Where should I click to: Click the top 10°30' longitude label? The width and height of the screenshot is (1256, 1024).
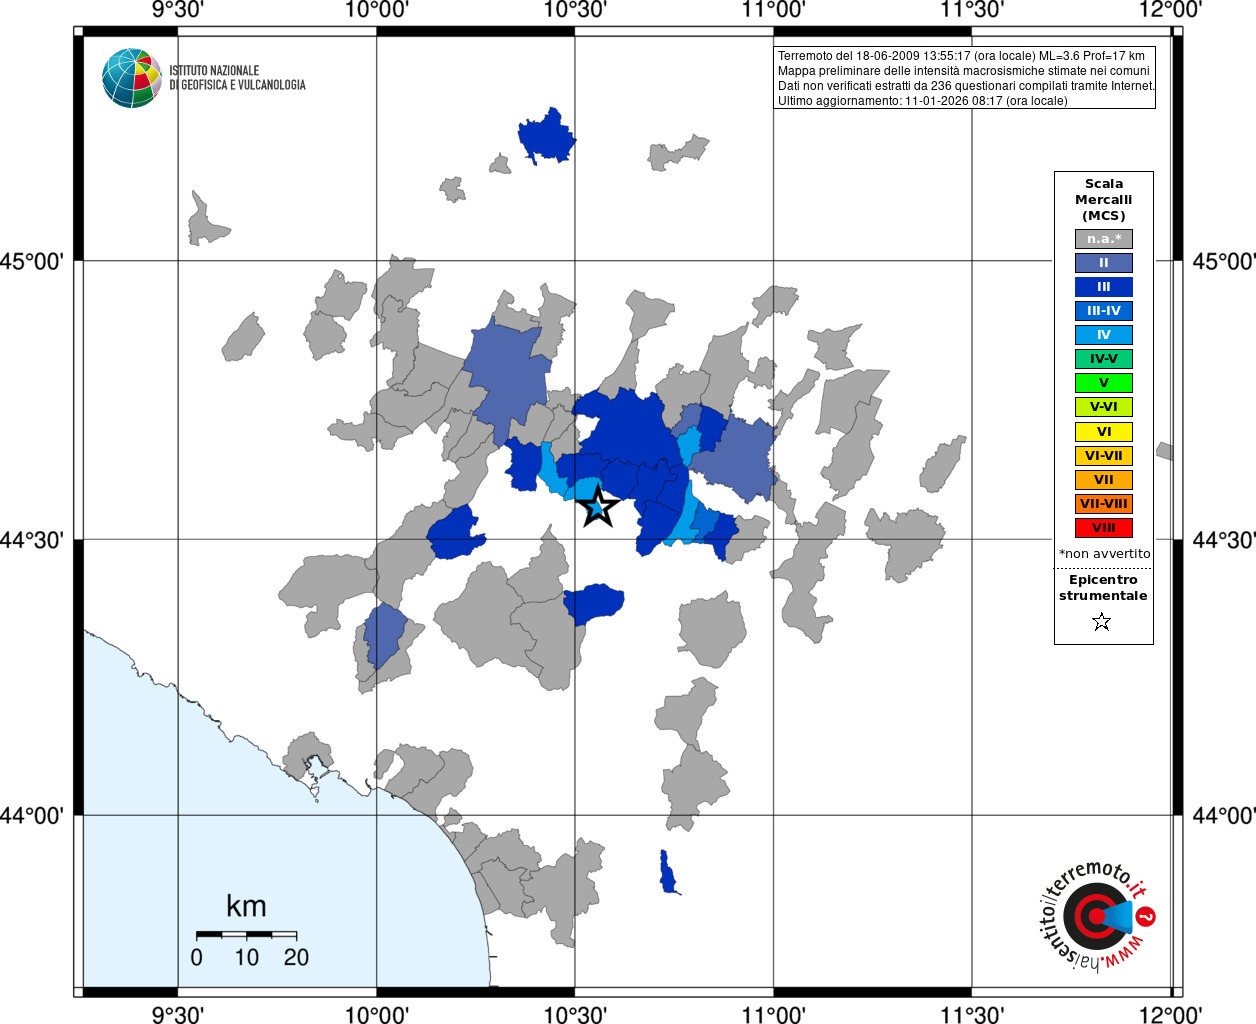[x=575, y=10]
